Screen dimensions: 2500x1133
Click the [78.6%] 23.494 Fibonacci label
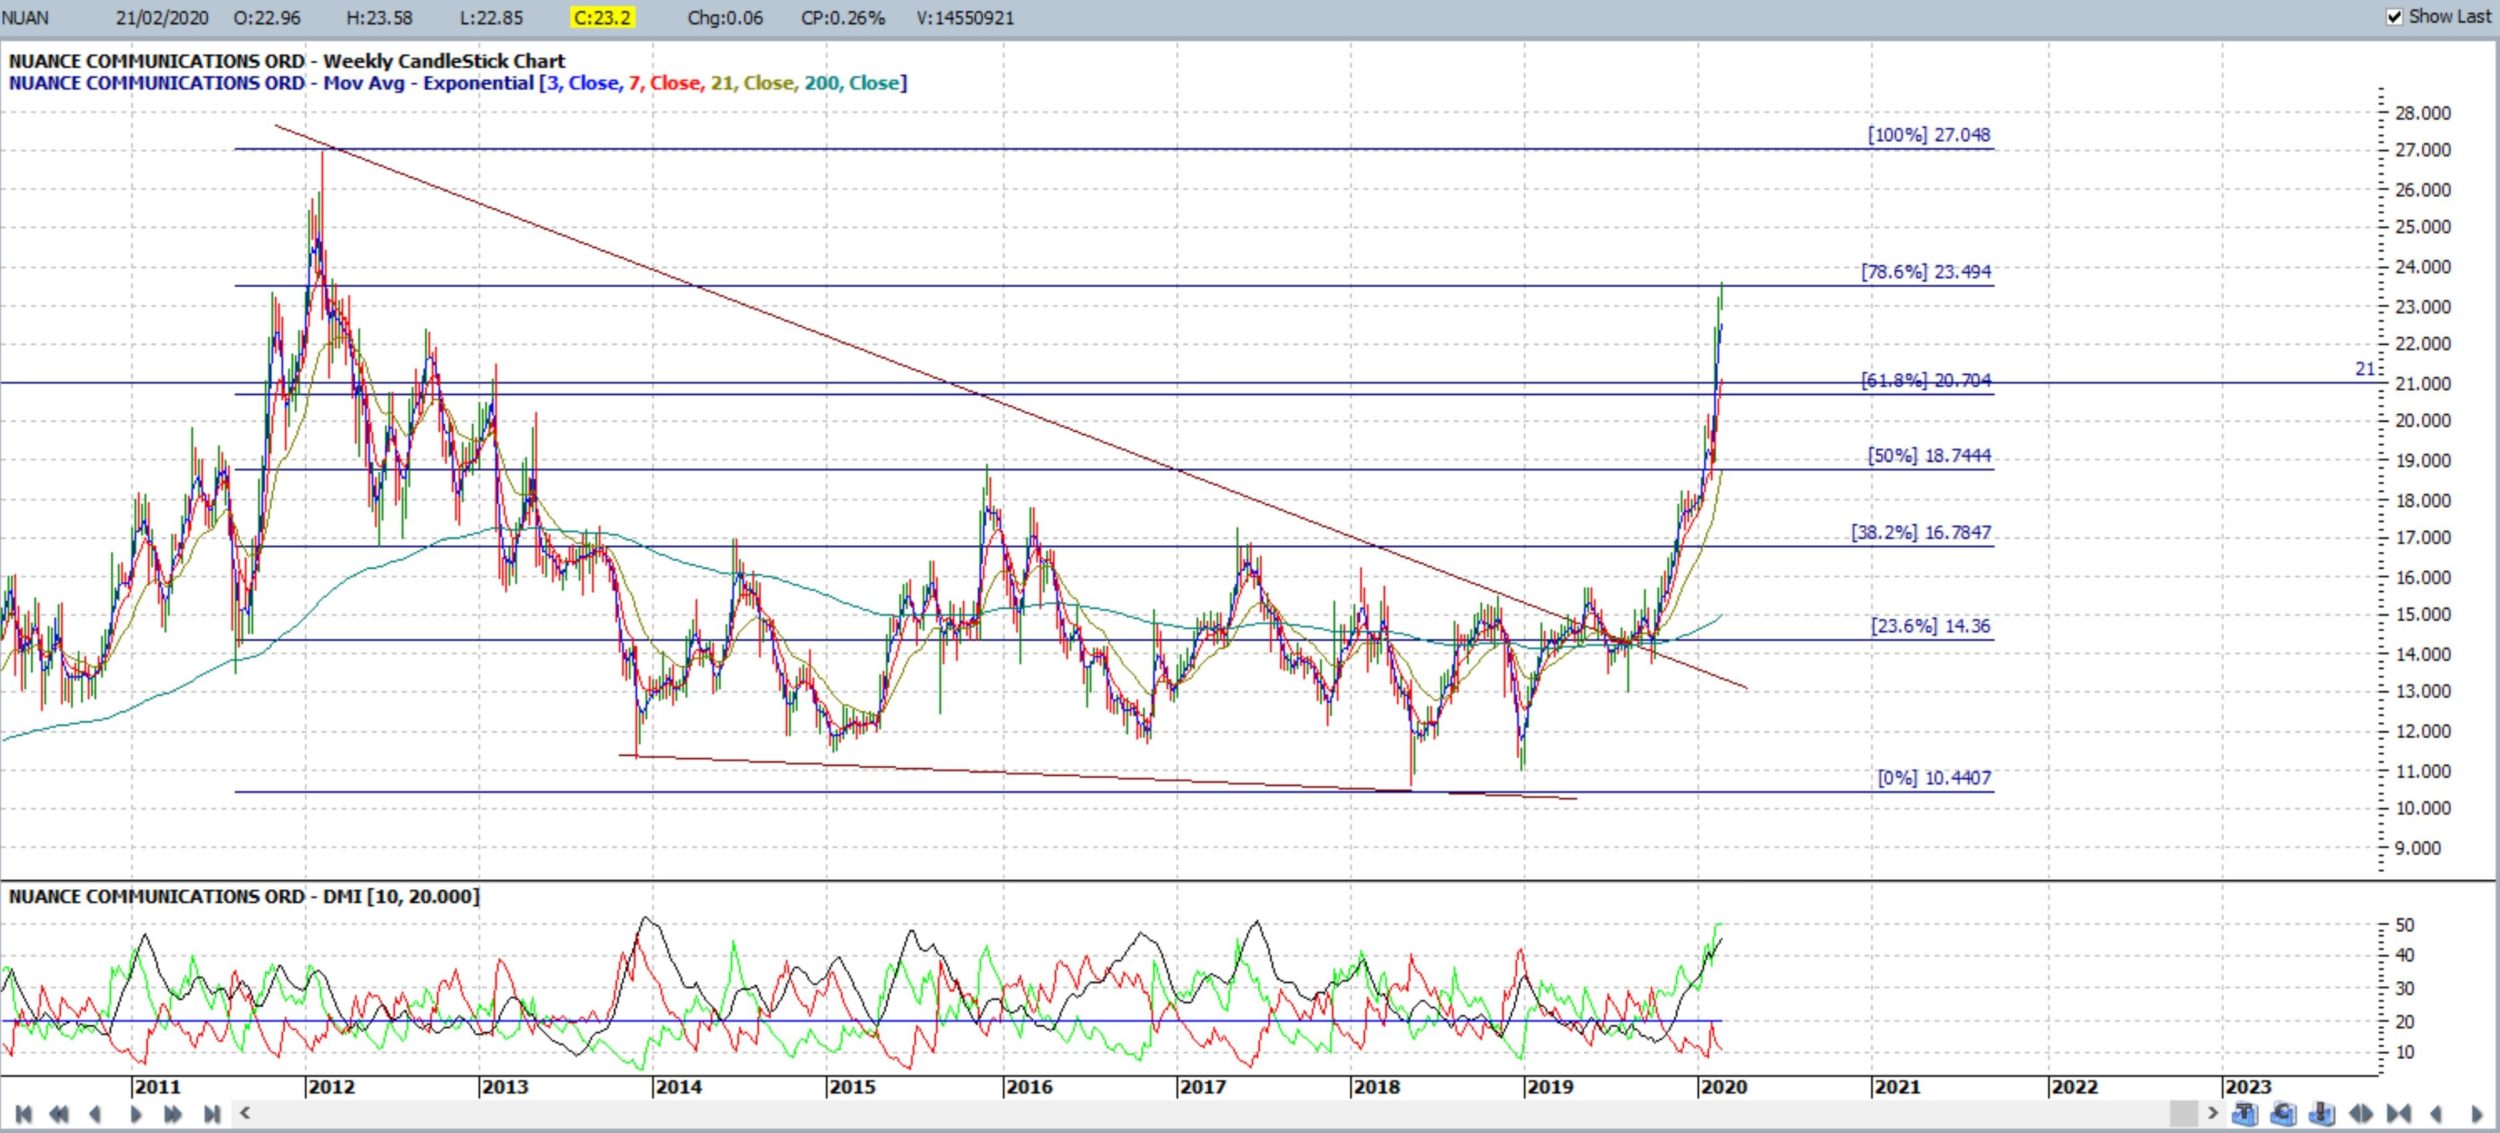[x=1926, y=272]
